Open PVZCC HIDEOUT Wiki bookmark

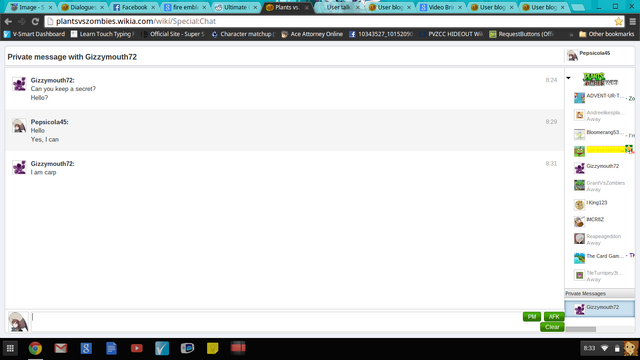click(x=451, y=34)
